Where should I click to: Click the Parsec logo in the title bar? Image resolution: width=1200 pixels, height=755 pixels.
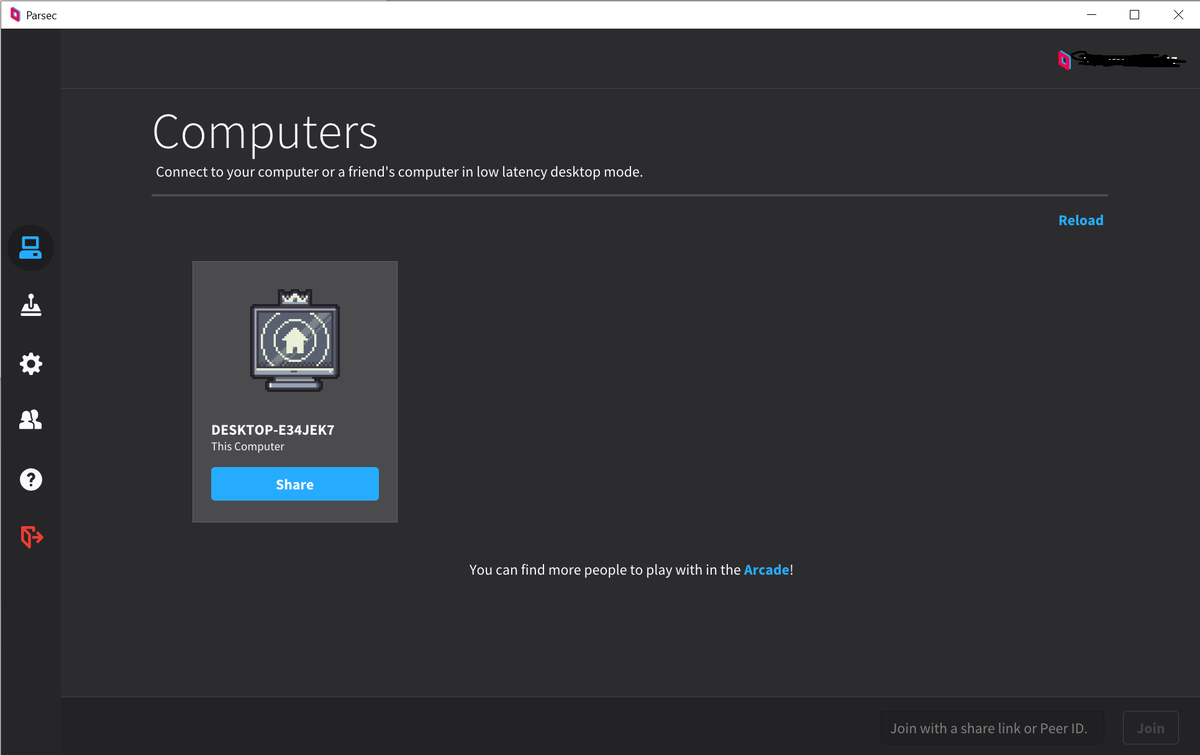click(15, 14)
